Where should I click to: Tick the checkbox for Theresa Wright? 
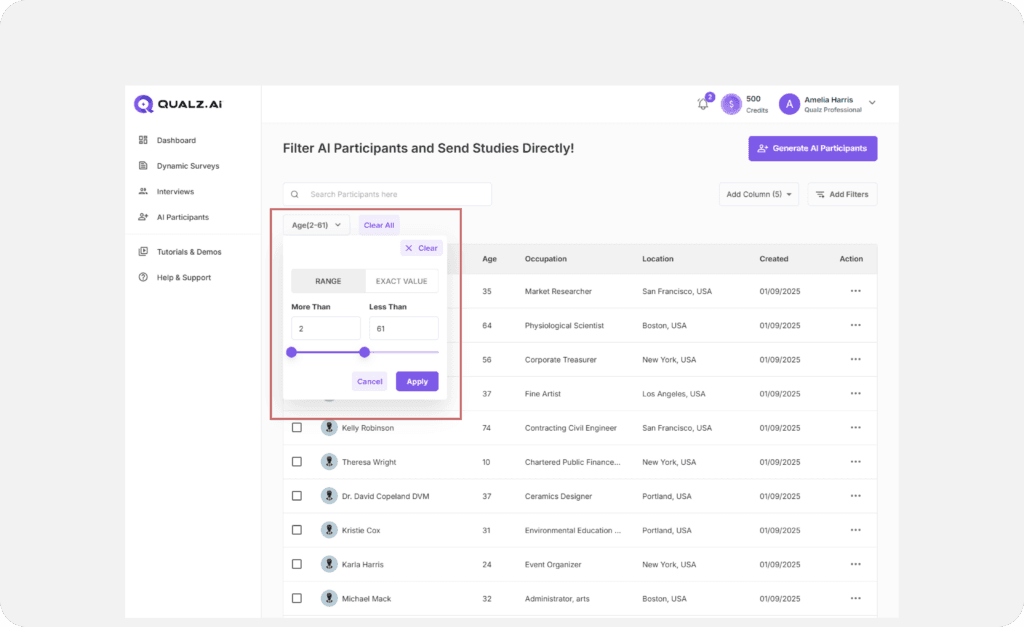coord(297,462)
